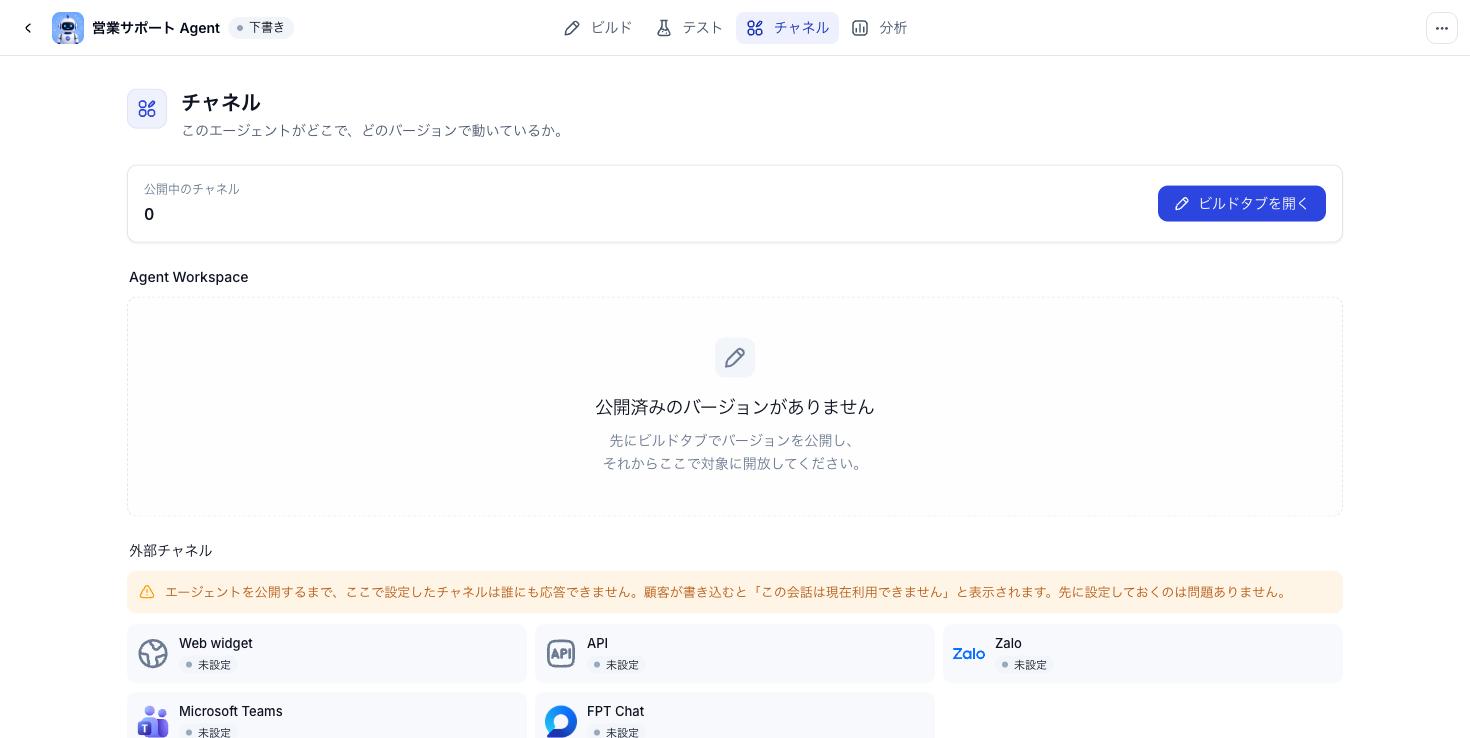Open the FPT Chat channel card

pos(735,716)
